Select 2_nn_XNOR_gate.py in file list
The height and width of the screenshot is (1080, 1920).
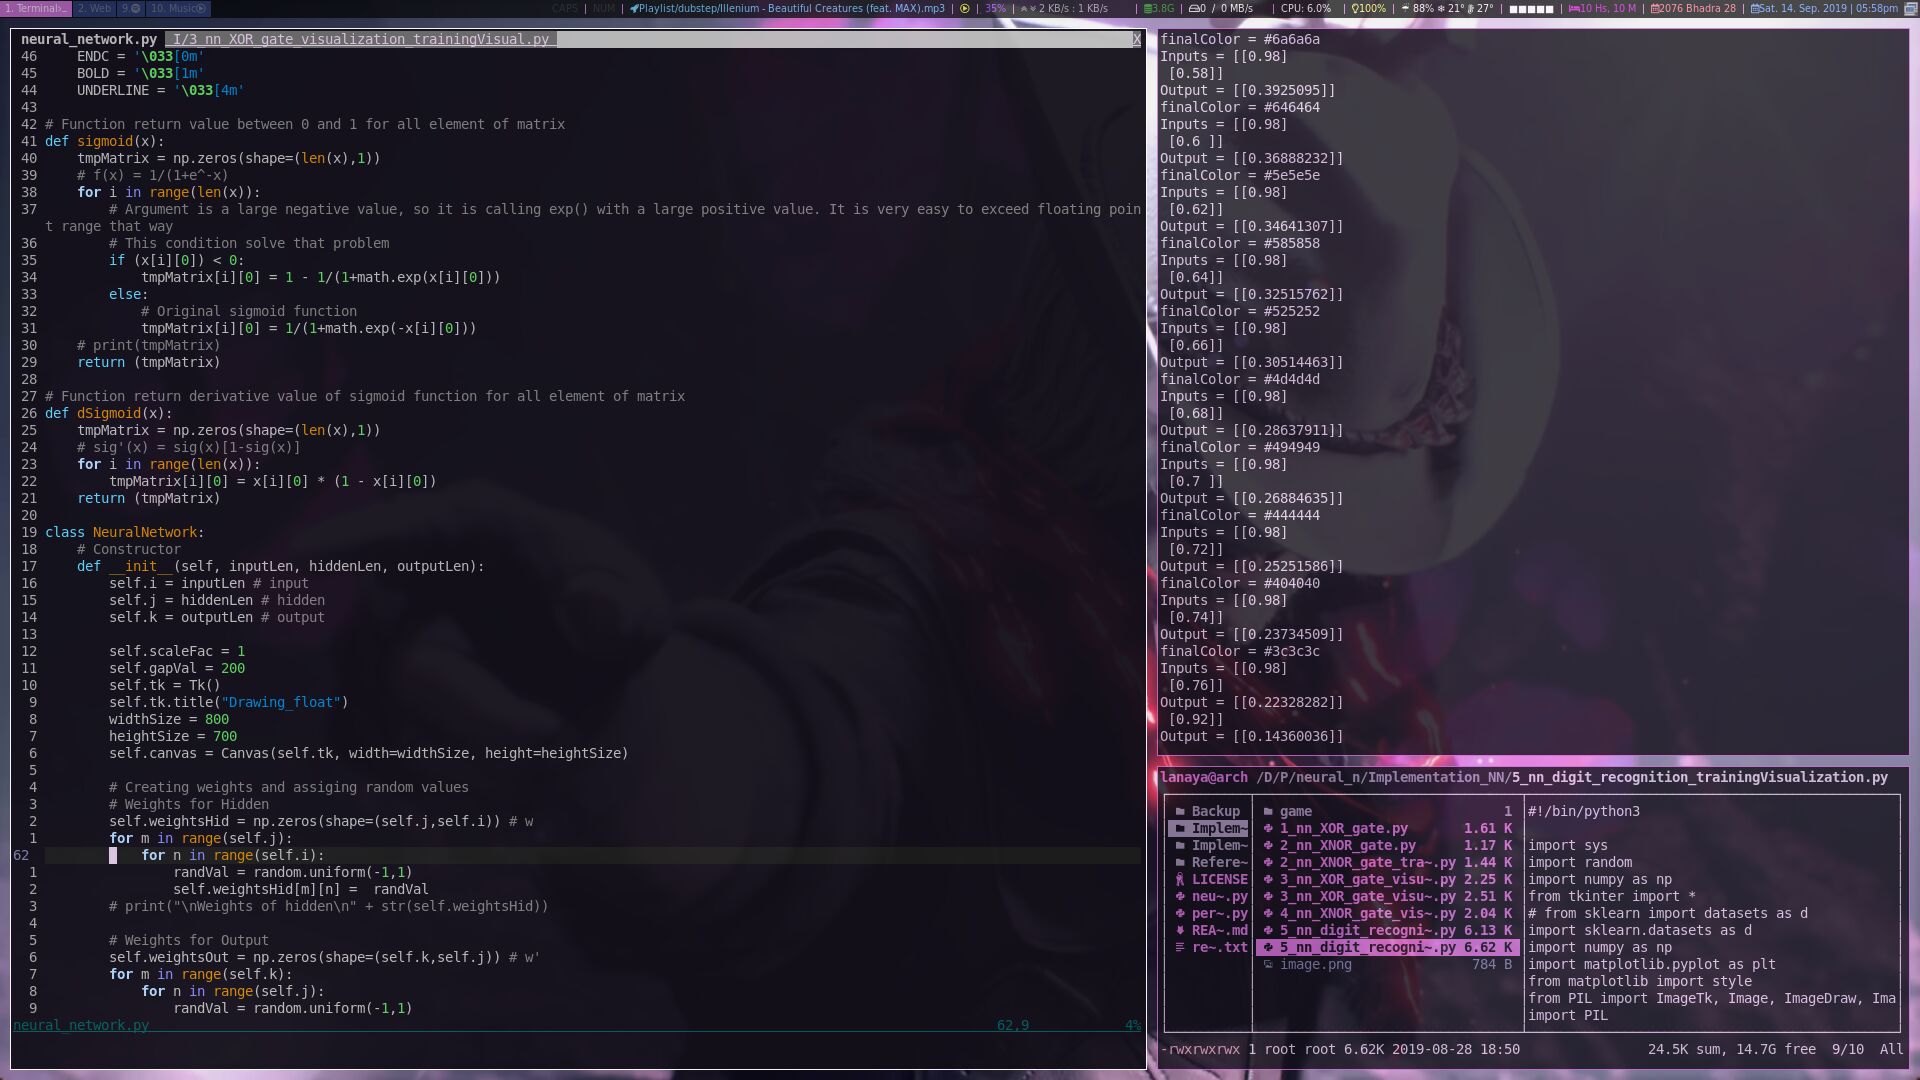click(1346, 845)
